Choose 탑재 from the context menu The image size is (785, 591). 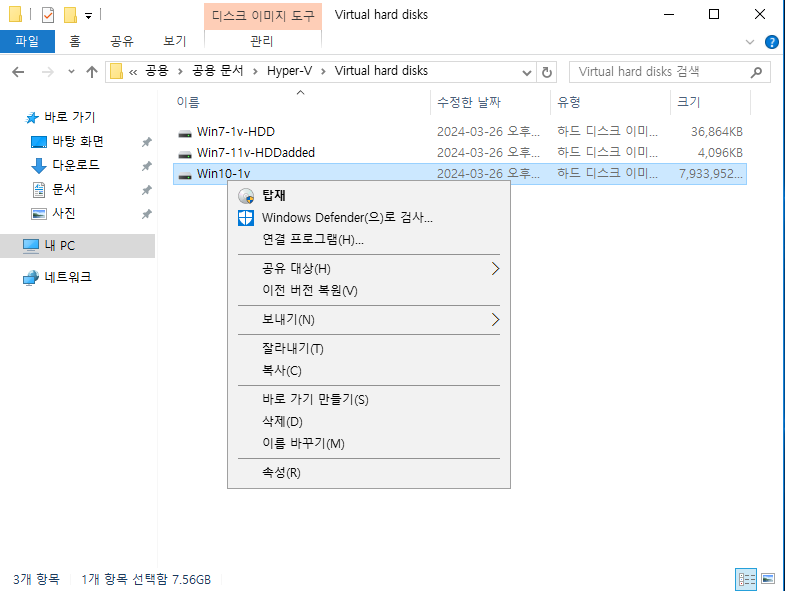click(369, 195)
